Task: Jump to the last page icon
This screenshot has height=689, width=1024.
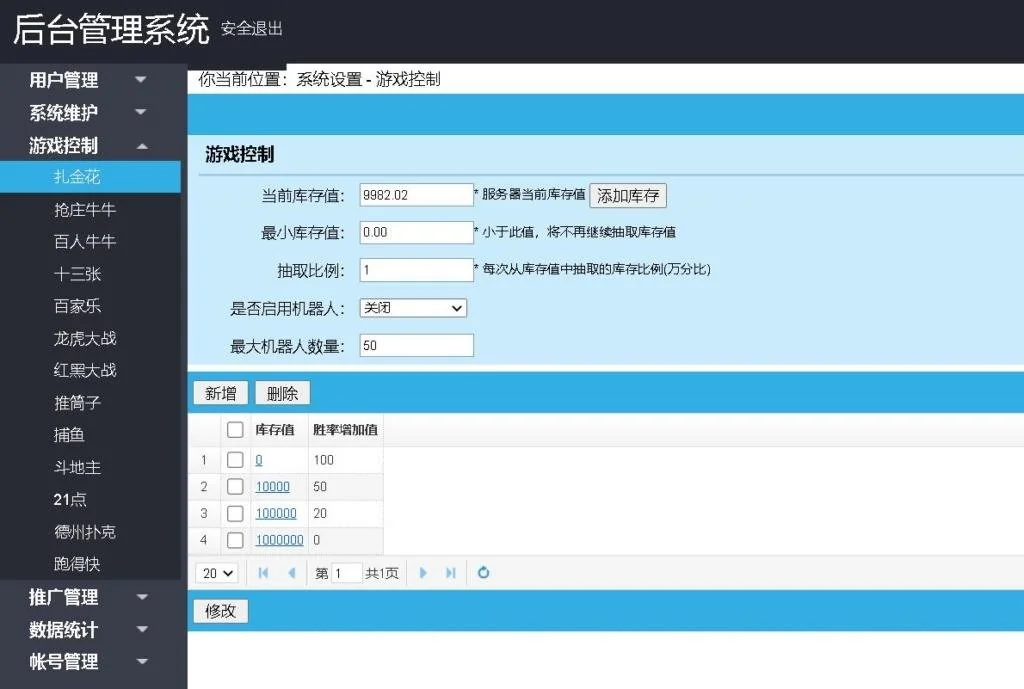Action: click(448, 572)
